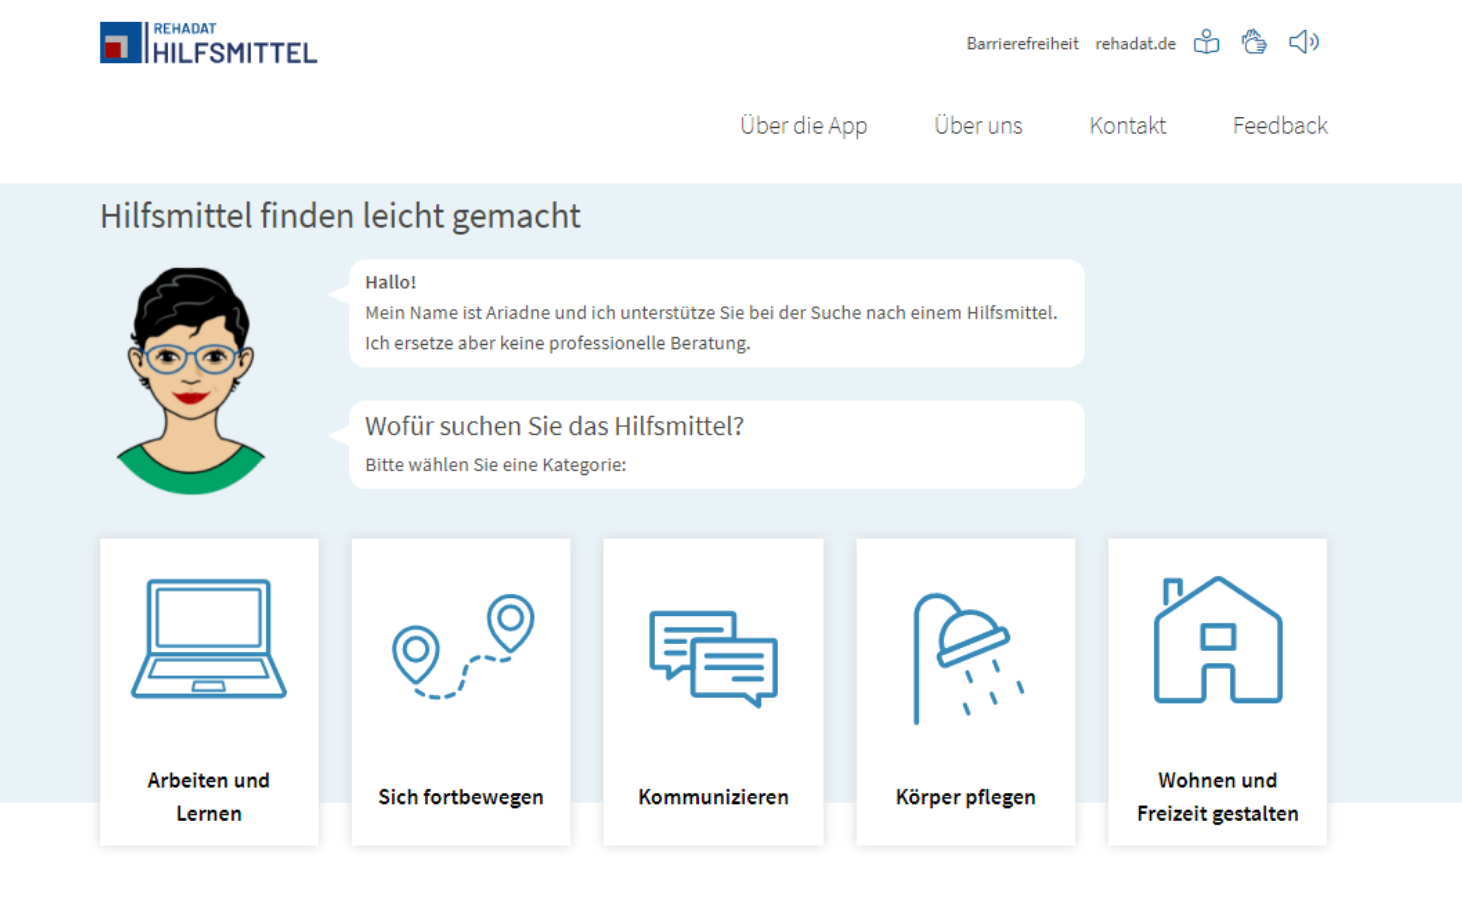Select the house icon
1462x900 pixels.
point(1217,640)
